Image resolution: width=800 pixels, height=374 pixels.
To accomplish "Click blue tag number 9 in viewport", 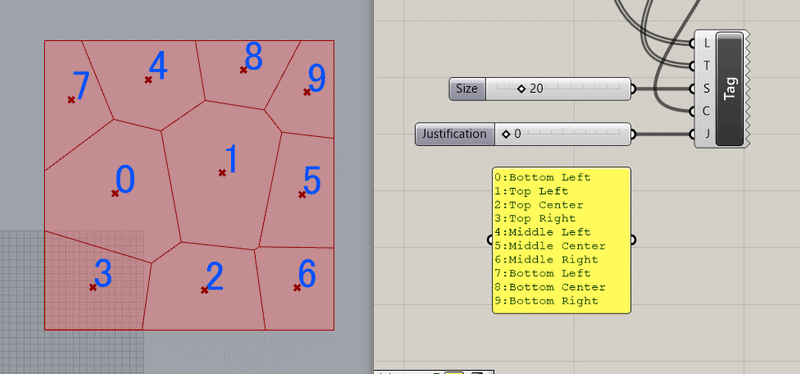I will [317, 79].
